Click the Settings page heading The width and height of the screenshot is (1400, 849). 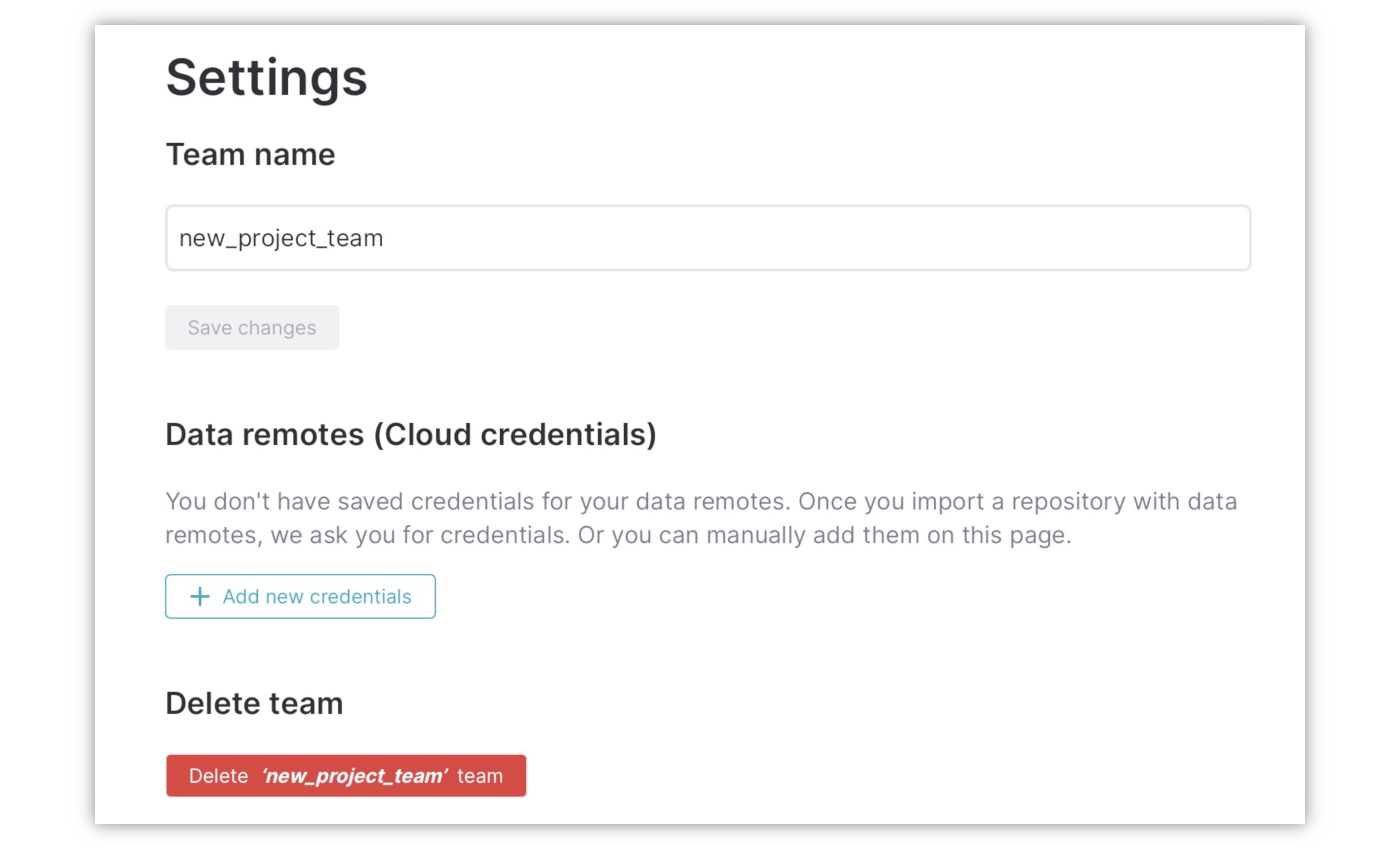click(266, 77)
